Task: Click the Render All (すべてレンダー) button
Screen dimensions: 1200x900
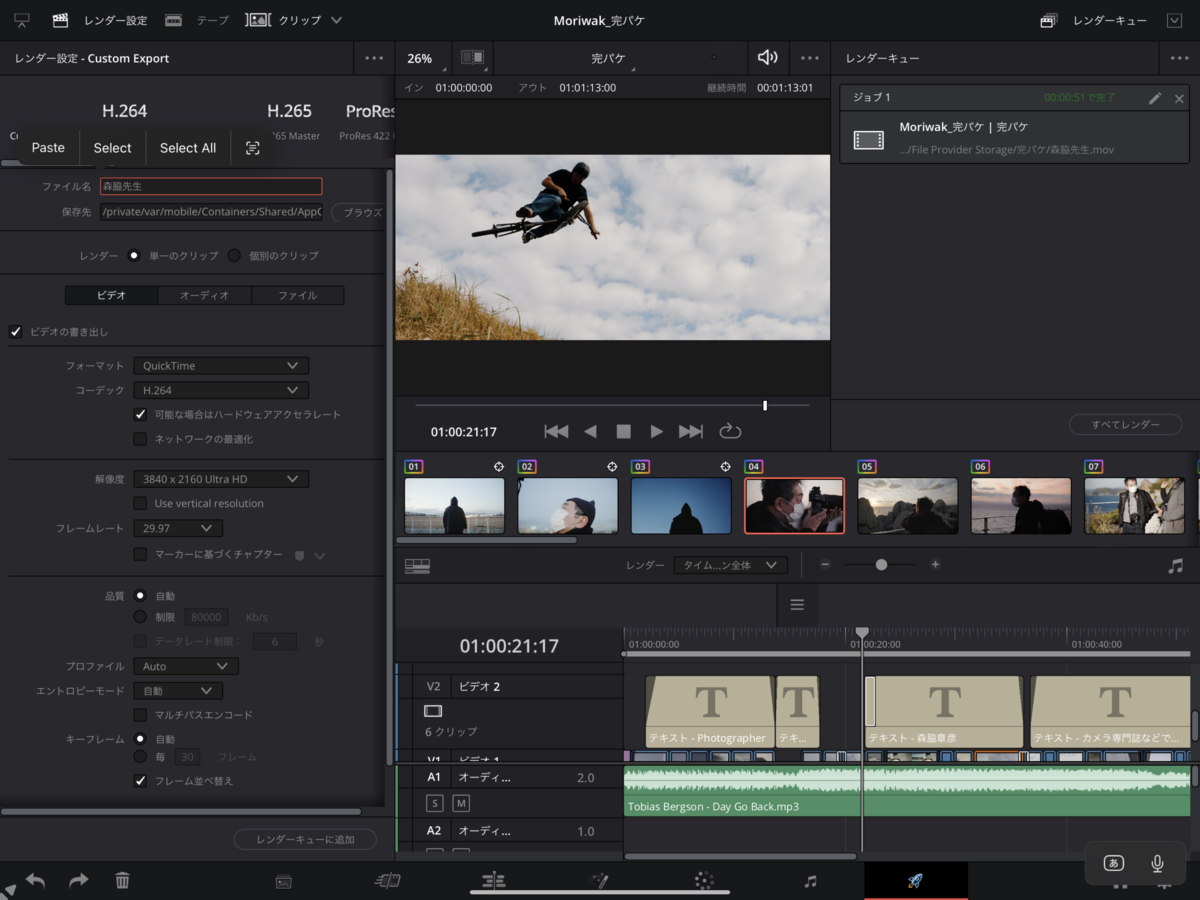Action: coord(1126,424)
